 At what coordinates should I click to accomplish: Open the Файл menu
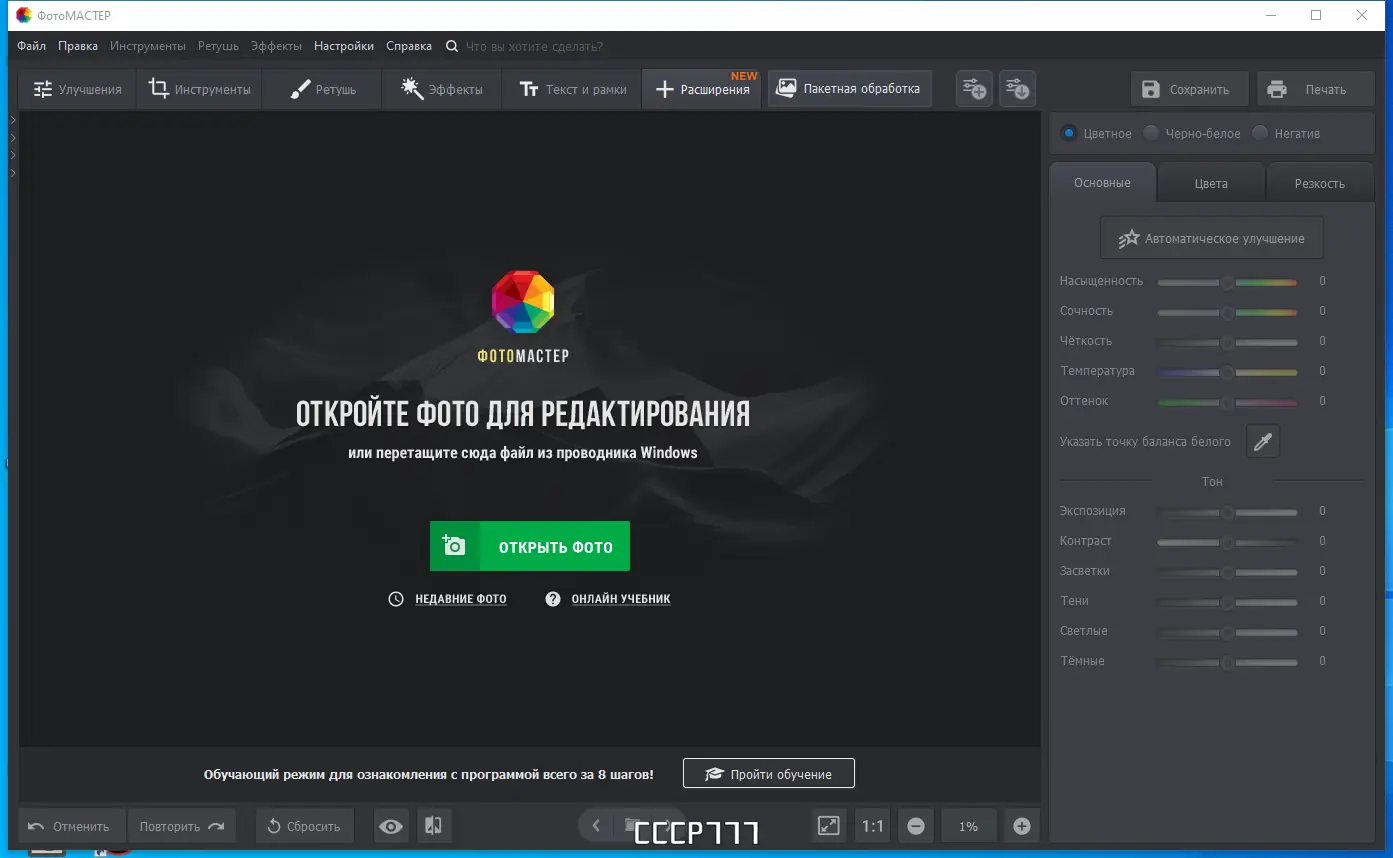click(31, 46)
